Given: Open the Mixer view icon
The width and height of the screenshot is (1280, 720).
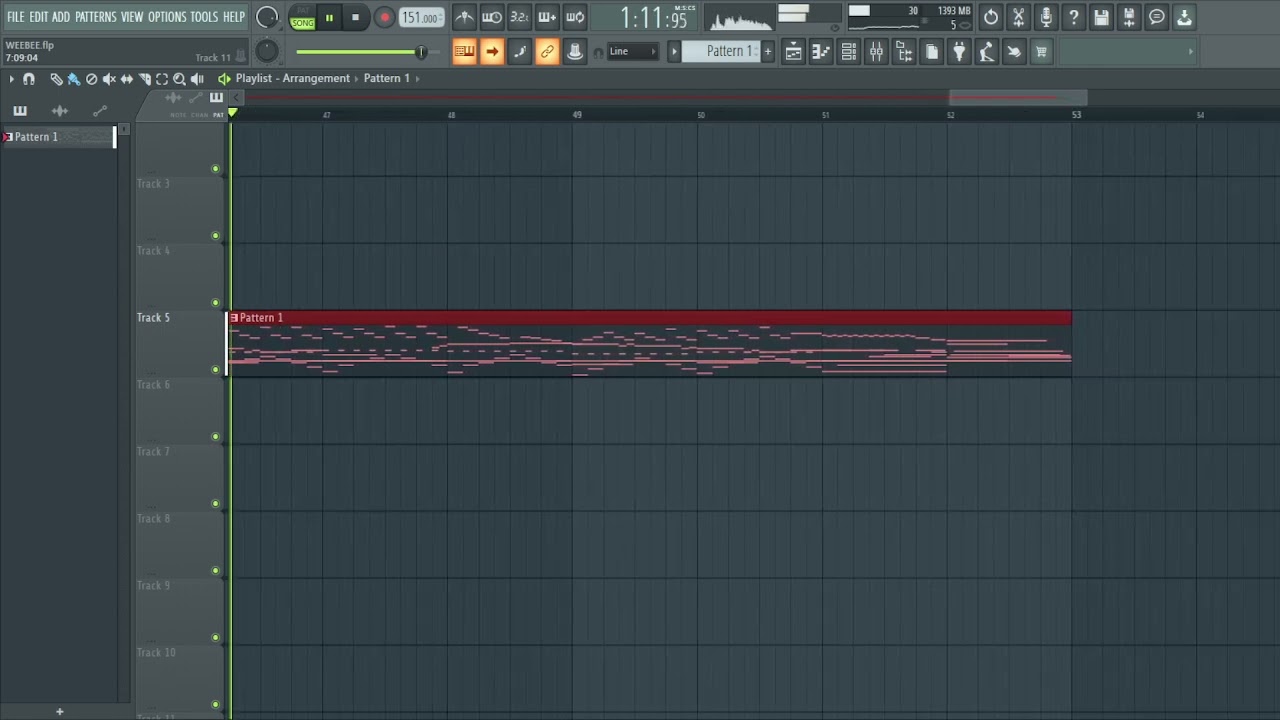Looking at the screenshot, I should point(876,52).
